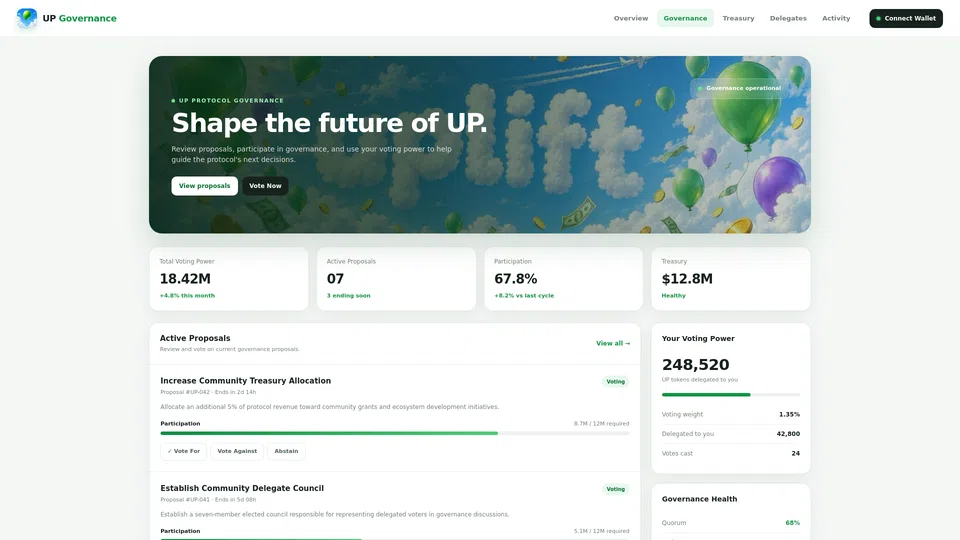Click the Vote Now hero button
This screenshot has width=960, height=540.
[x=265, y=186]
